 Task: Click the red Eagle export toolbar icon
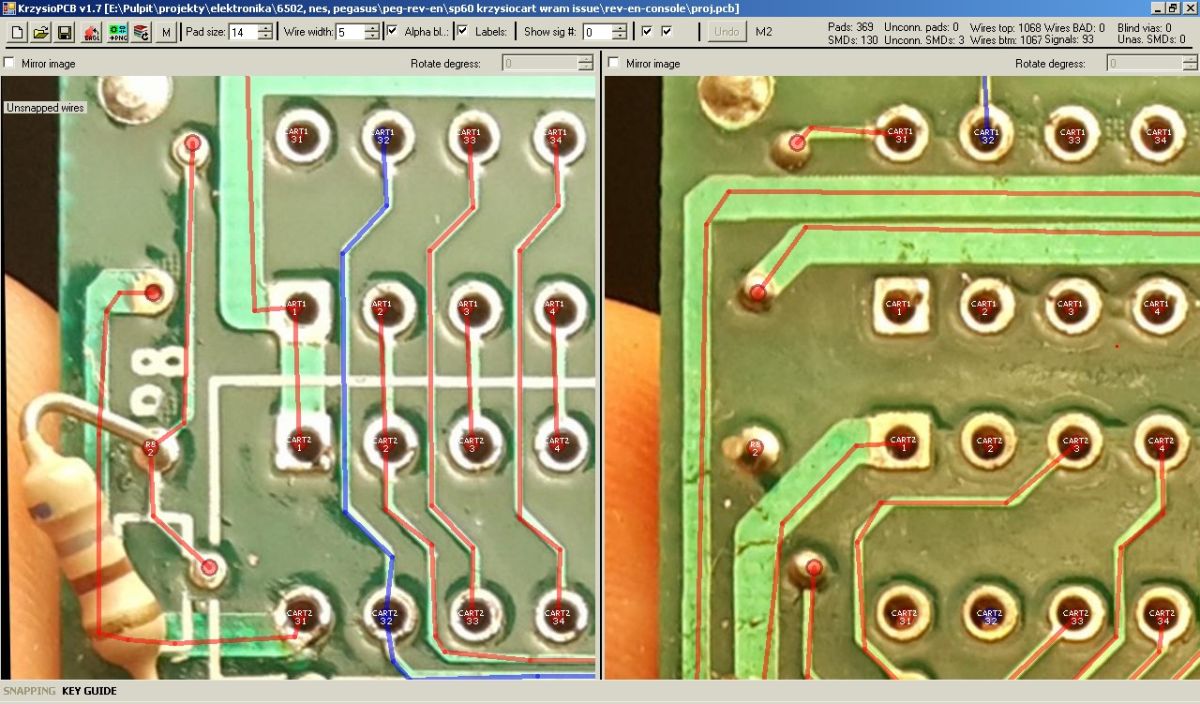coord(91,33)
